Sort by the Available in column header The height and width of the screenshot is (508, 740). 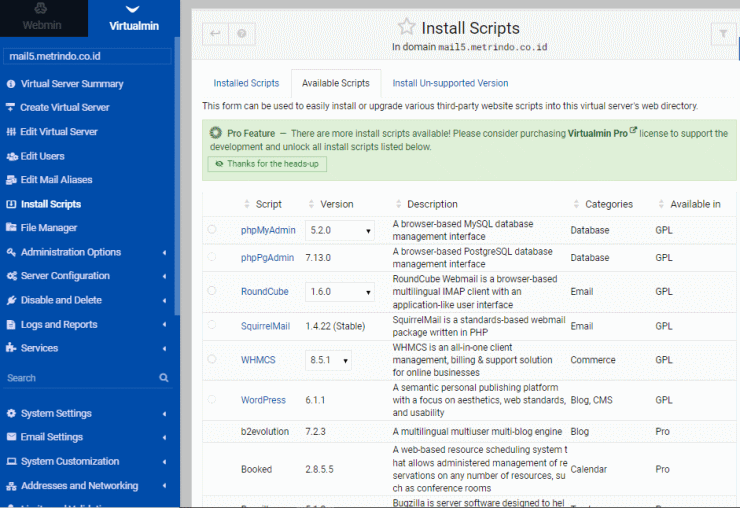coord(695,204)
